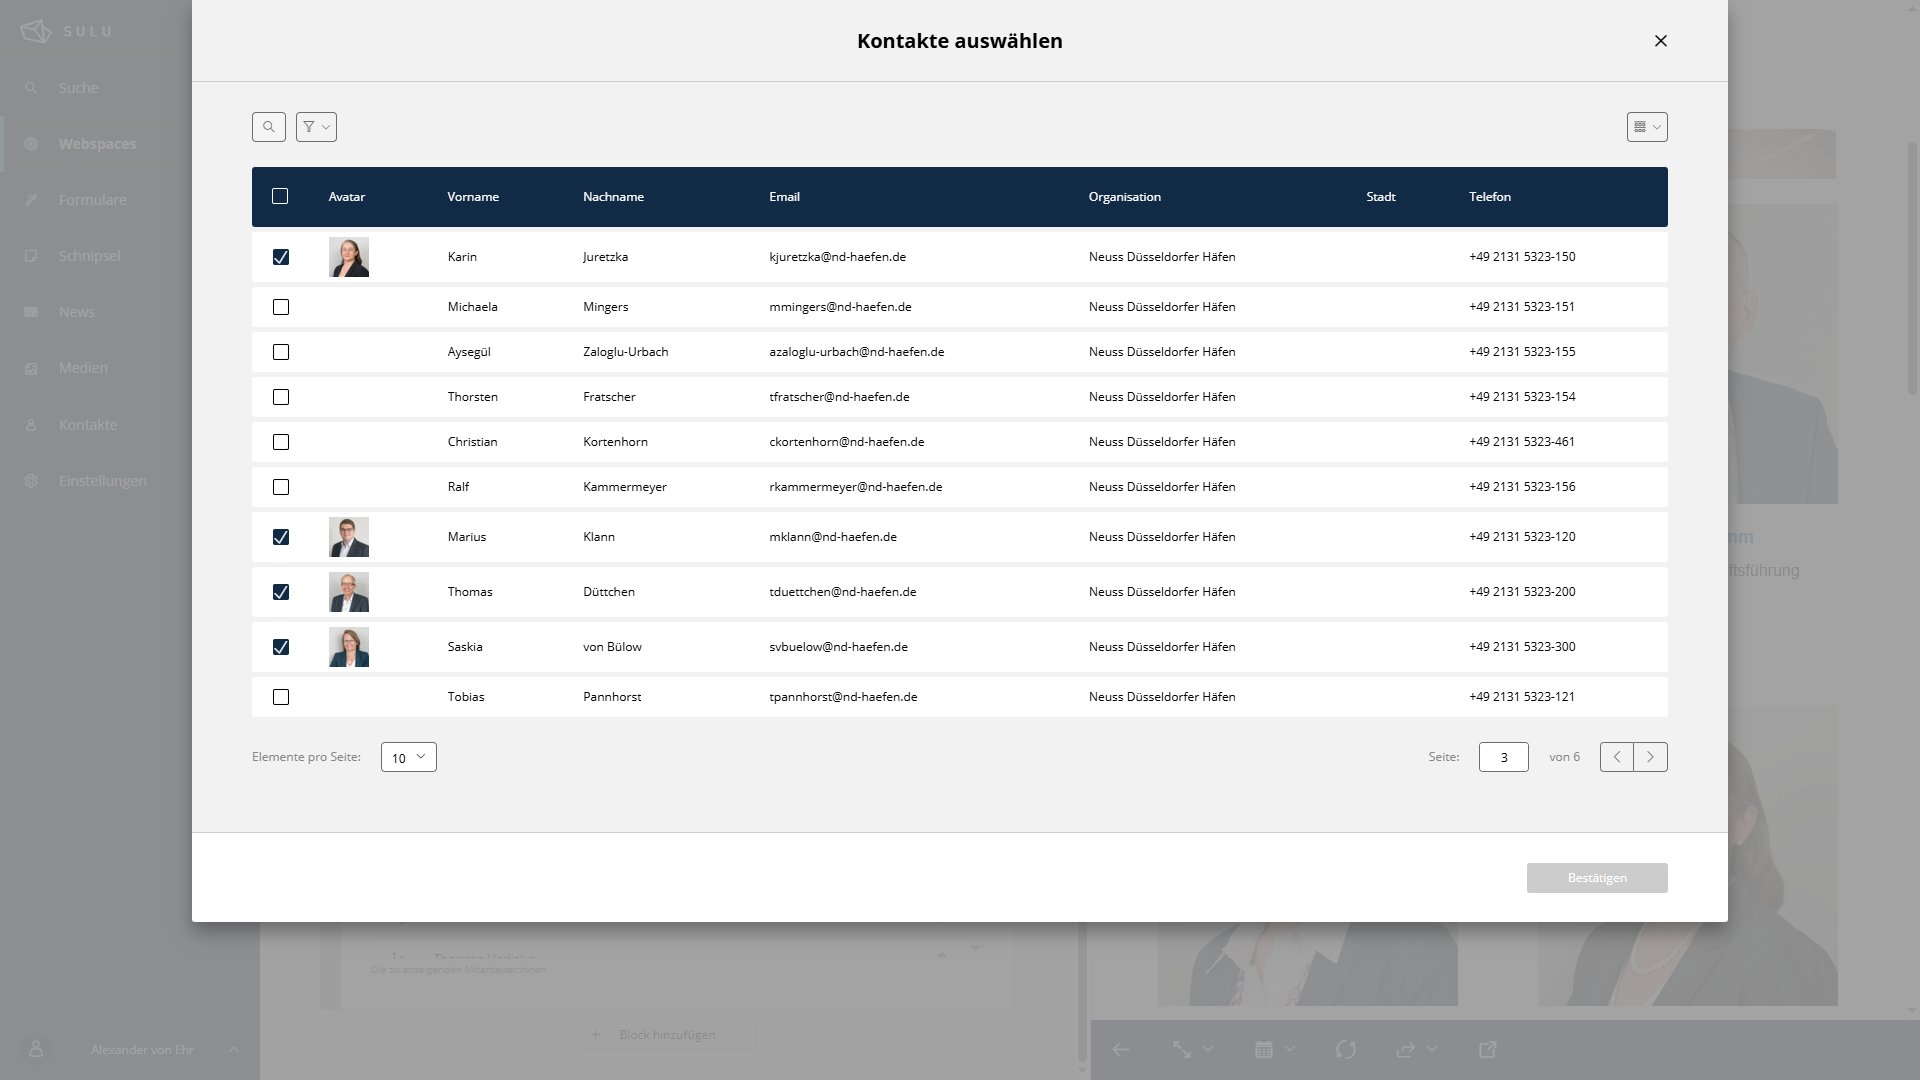Screen dimensions: 1920x1080
Task: Sort by the Email column header
Action: point(784,197)
